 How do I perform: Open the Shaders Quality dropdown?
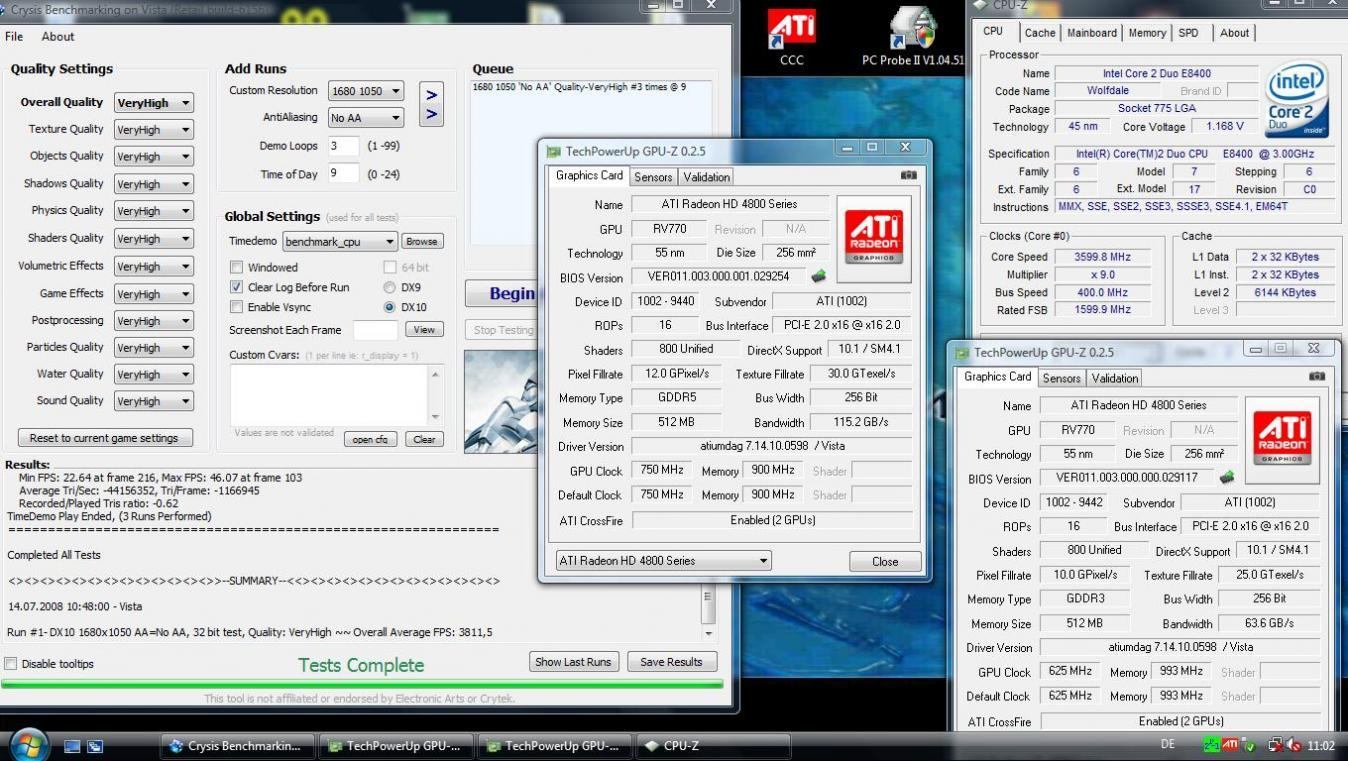(153, 239)
